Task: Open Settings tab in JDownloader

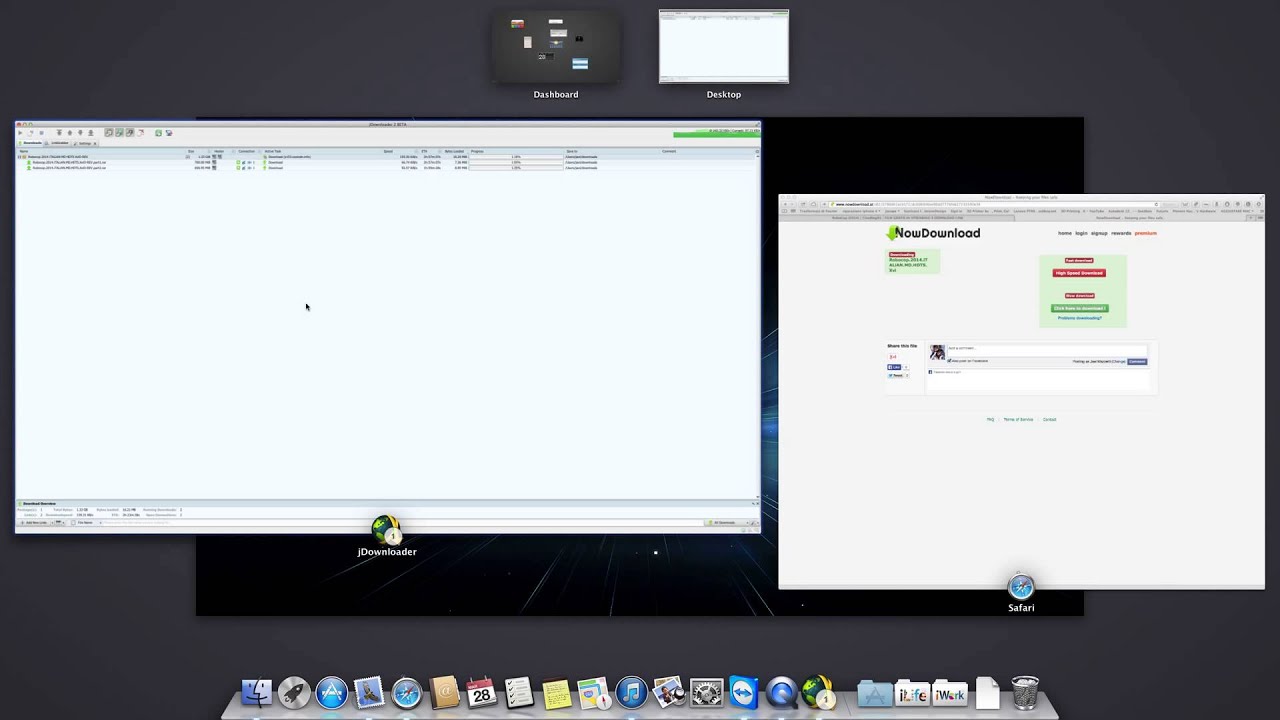Action: pos(85,143)
